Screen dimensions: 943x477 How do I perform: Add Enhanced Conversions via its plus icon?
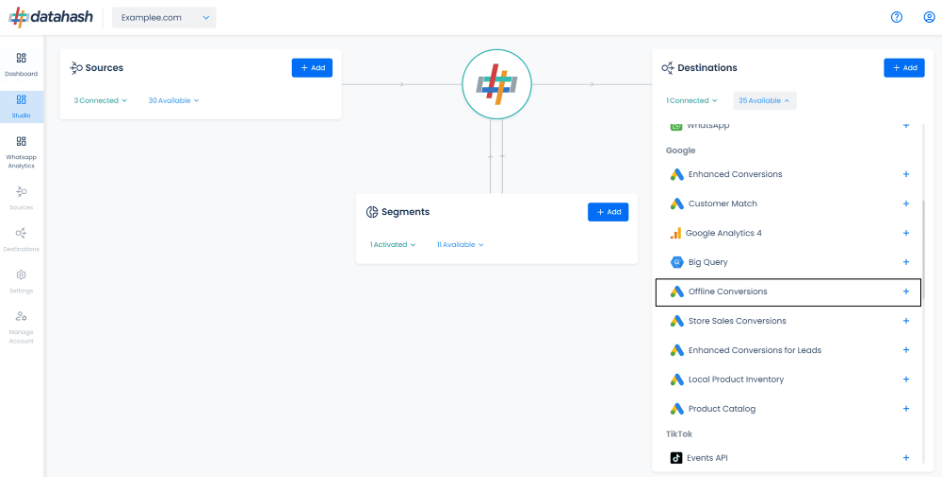click(906, 174)
